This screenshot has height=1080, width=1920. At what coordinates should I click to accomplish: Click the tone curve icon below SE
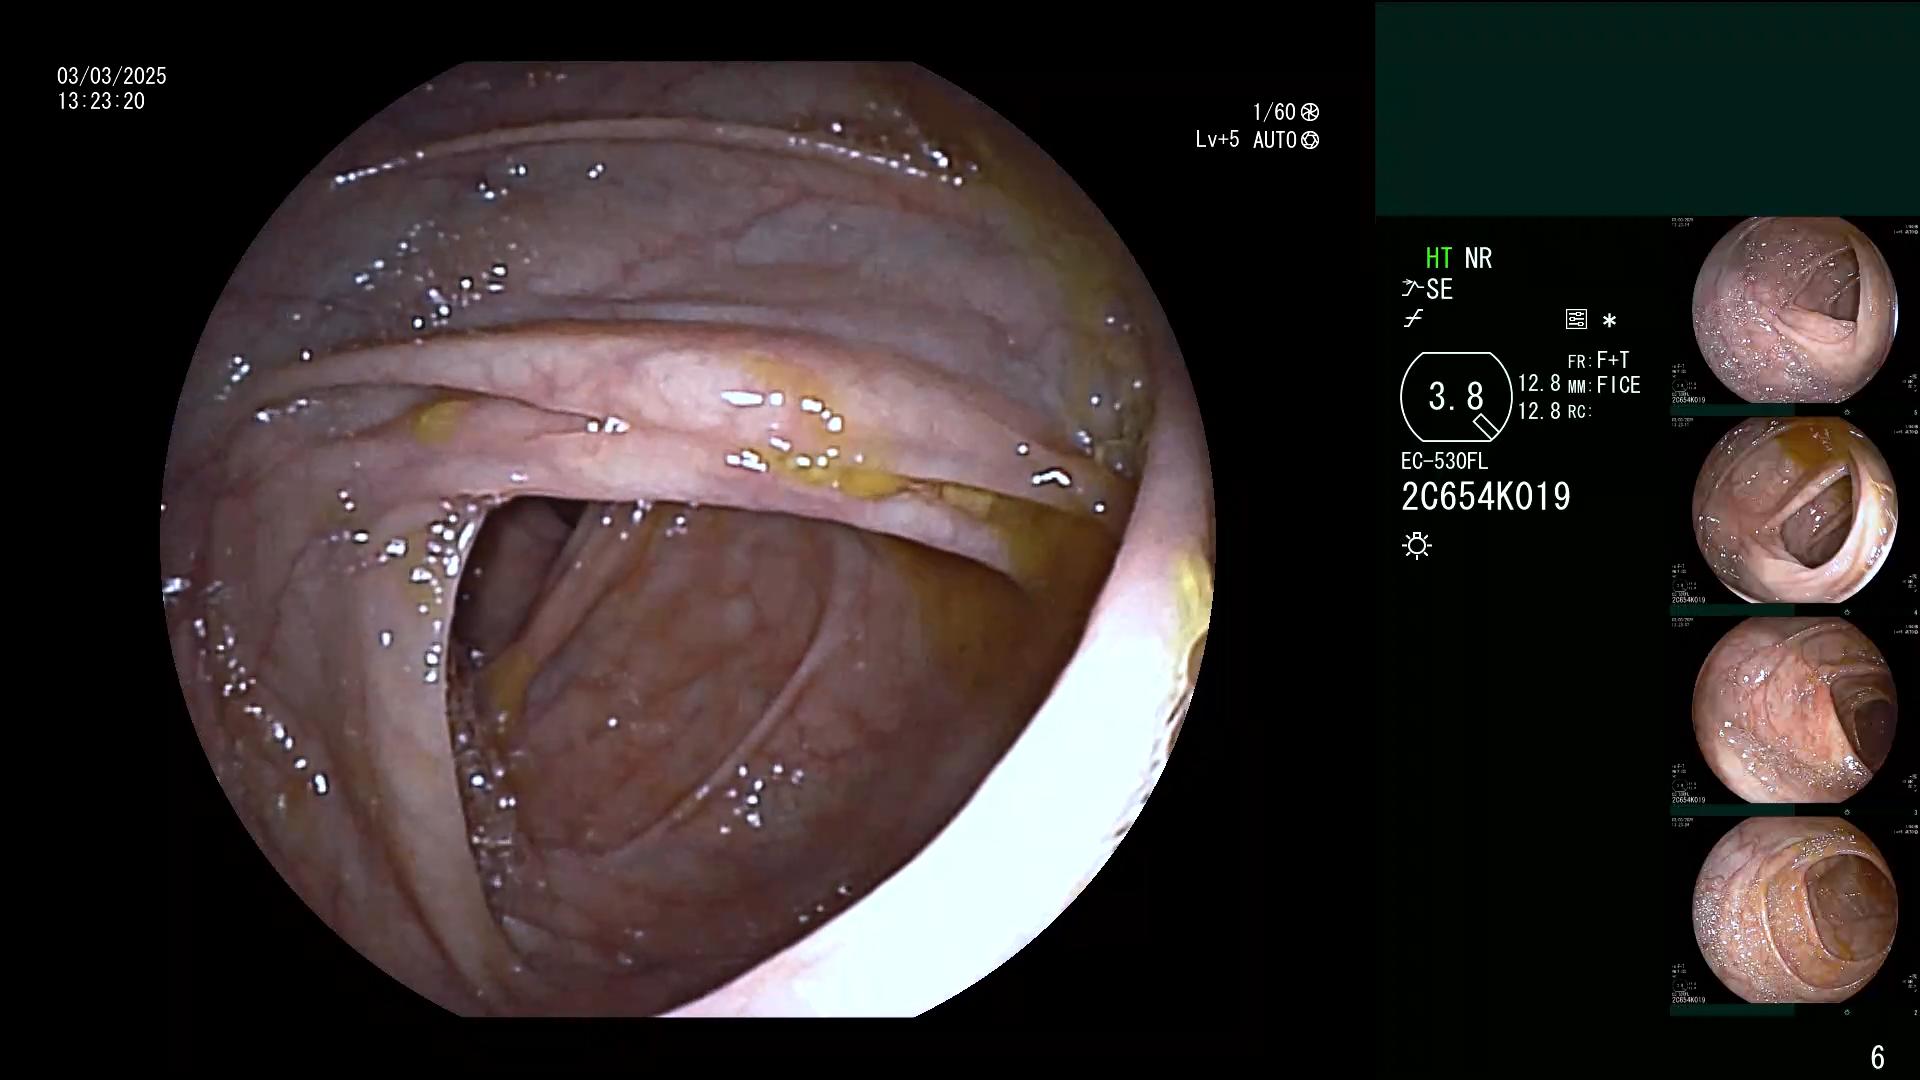coord(1413,319)
